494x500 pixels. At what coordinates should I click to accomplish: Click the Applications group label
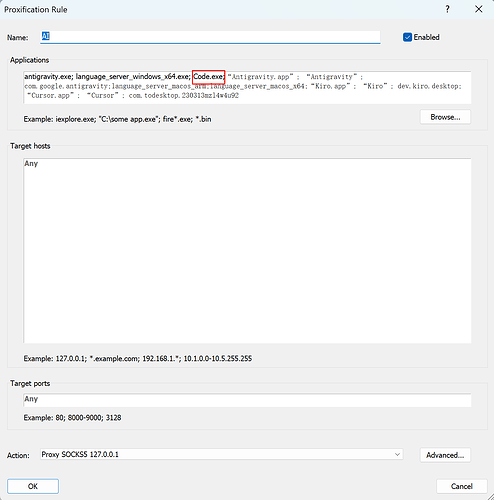pos(29,60)
